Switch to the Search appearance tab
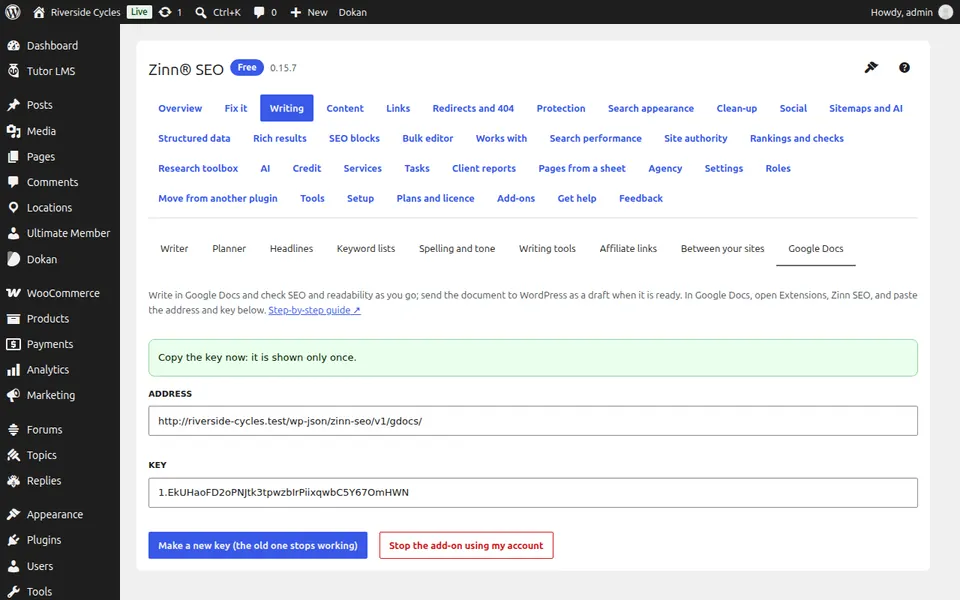The height and width of the screenshot is (600, 960). click(651, 108)
